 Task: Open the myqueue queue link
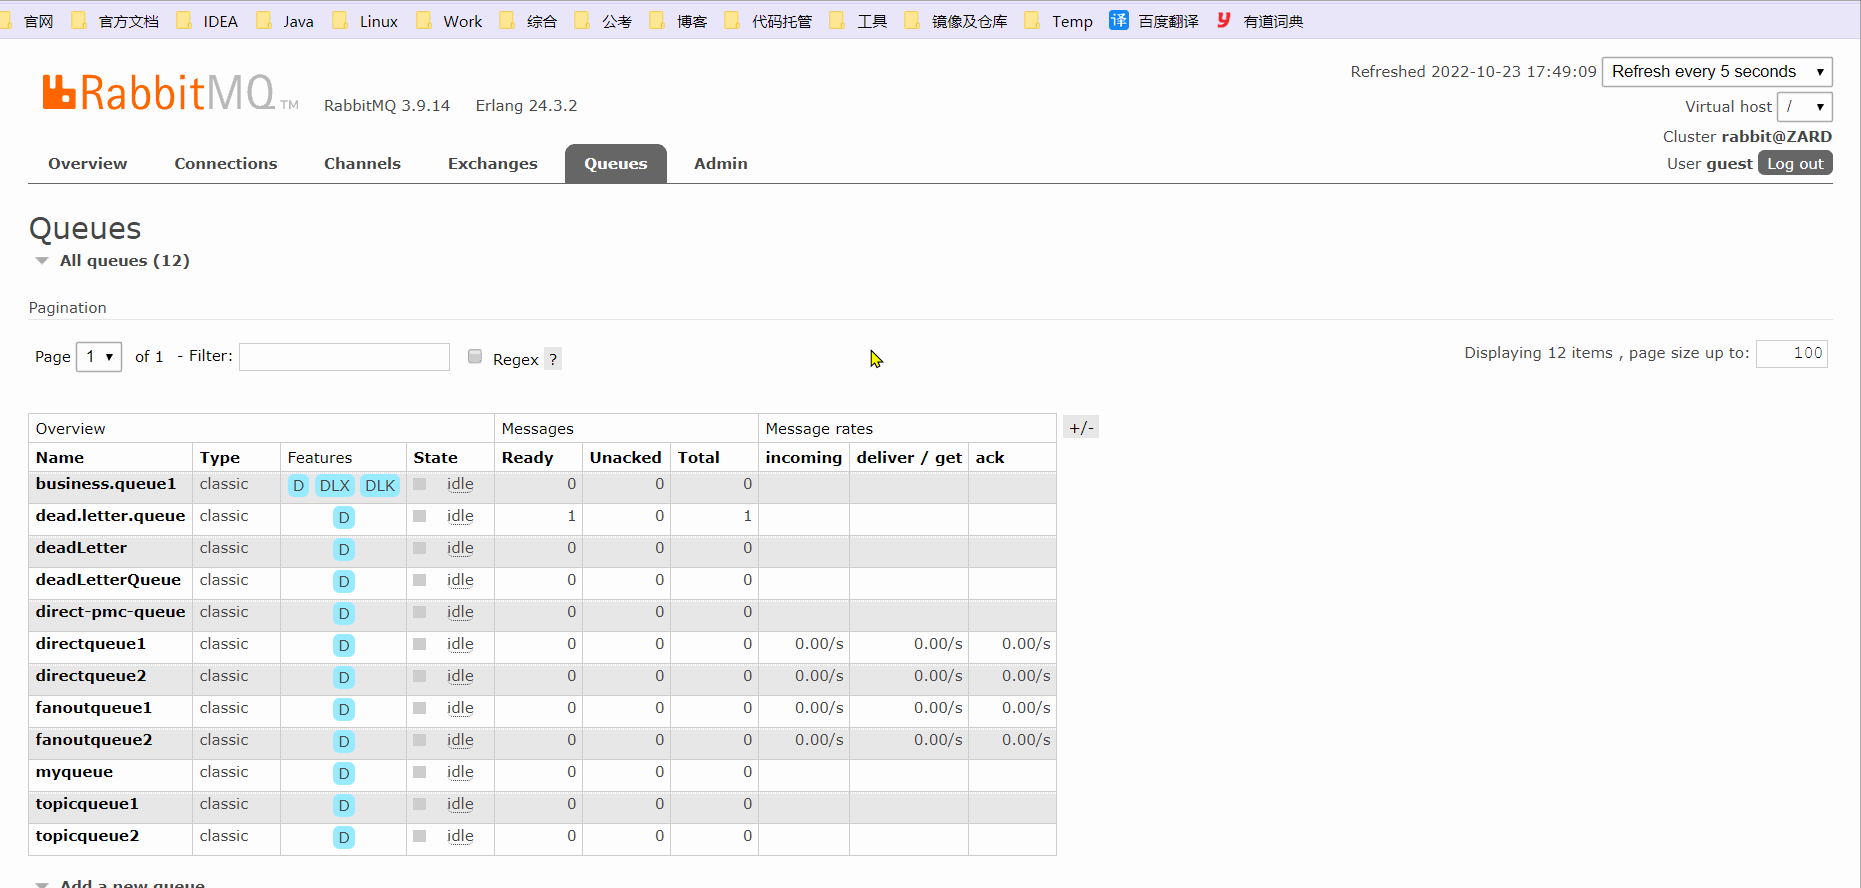[x=75, y=772]
